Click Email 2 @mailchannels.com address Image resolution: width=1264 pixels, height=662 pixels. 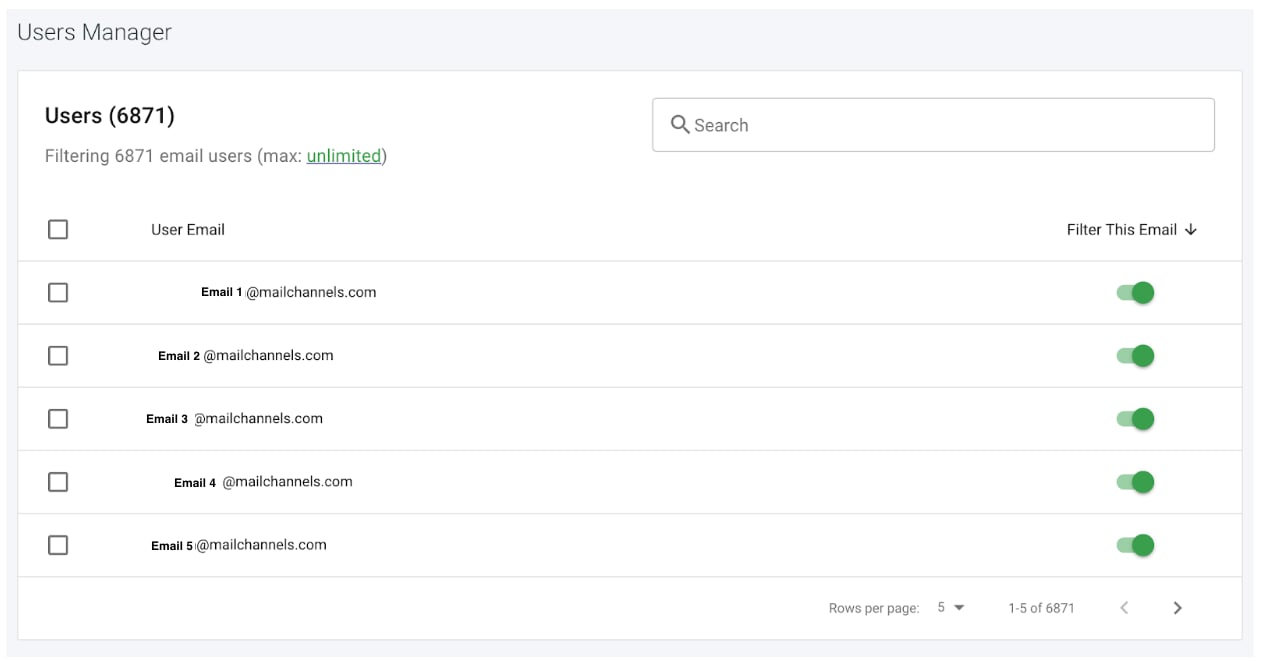(245, 355)
